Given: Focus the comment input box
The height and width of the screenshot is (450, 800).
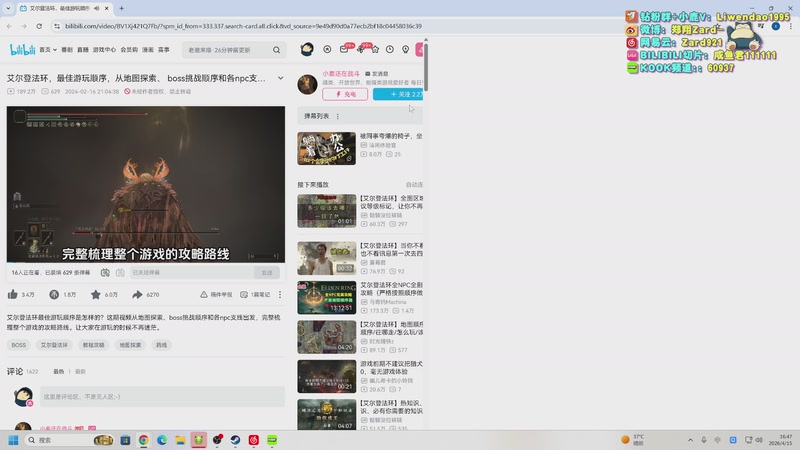Looking at the screenshot, I should (162, 396).
